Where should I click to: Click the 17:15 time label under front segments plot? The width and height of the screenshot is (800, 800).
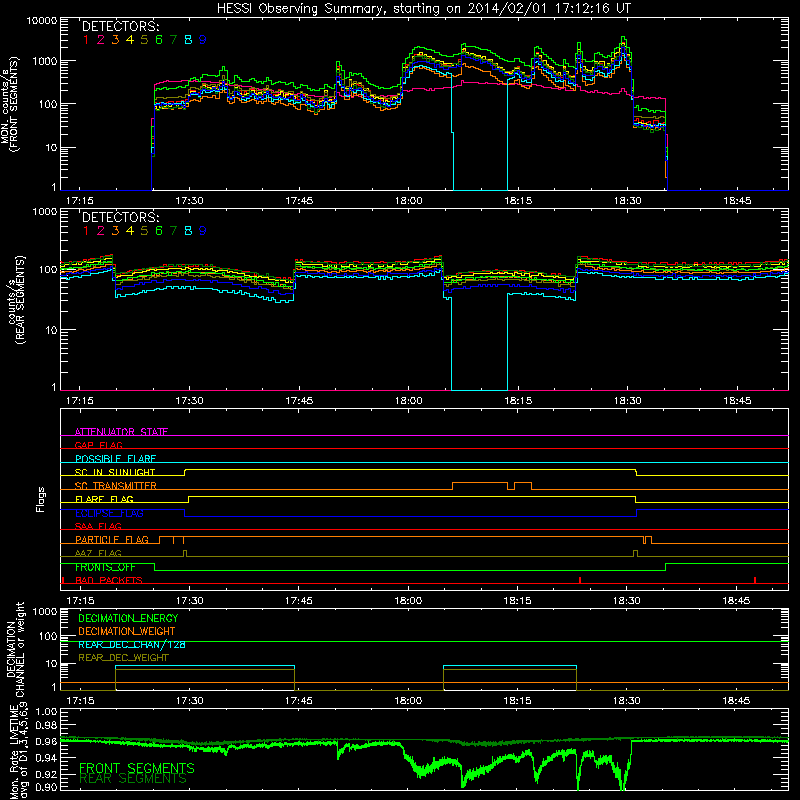click(x=80, y=201)
